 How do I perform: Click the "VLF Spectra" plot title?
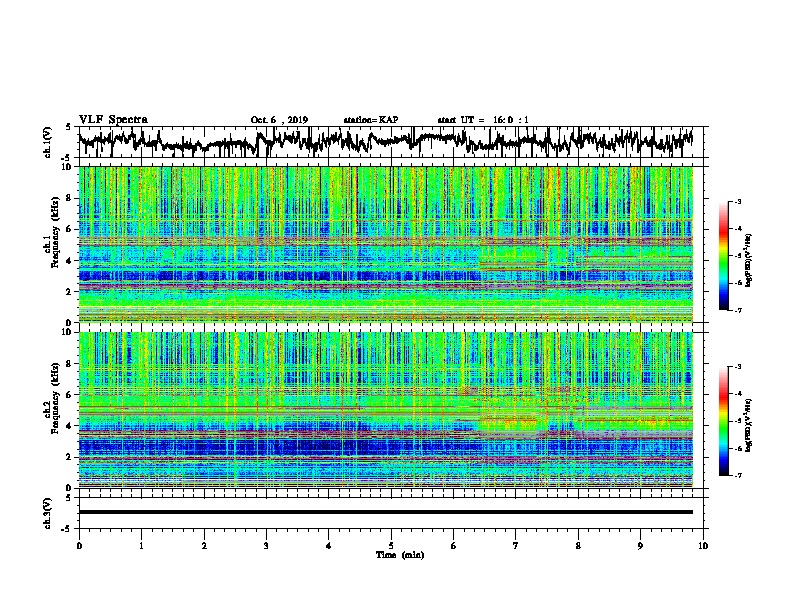click(113, 120)
